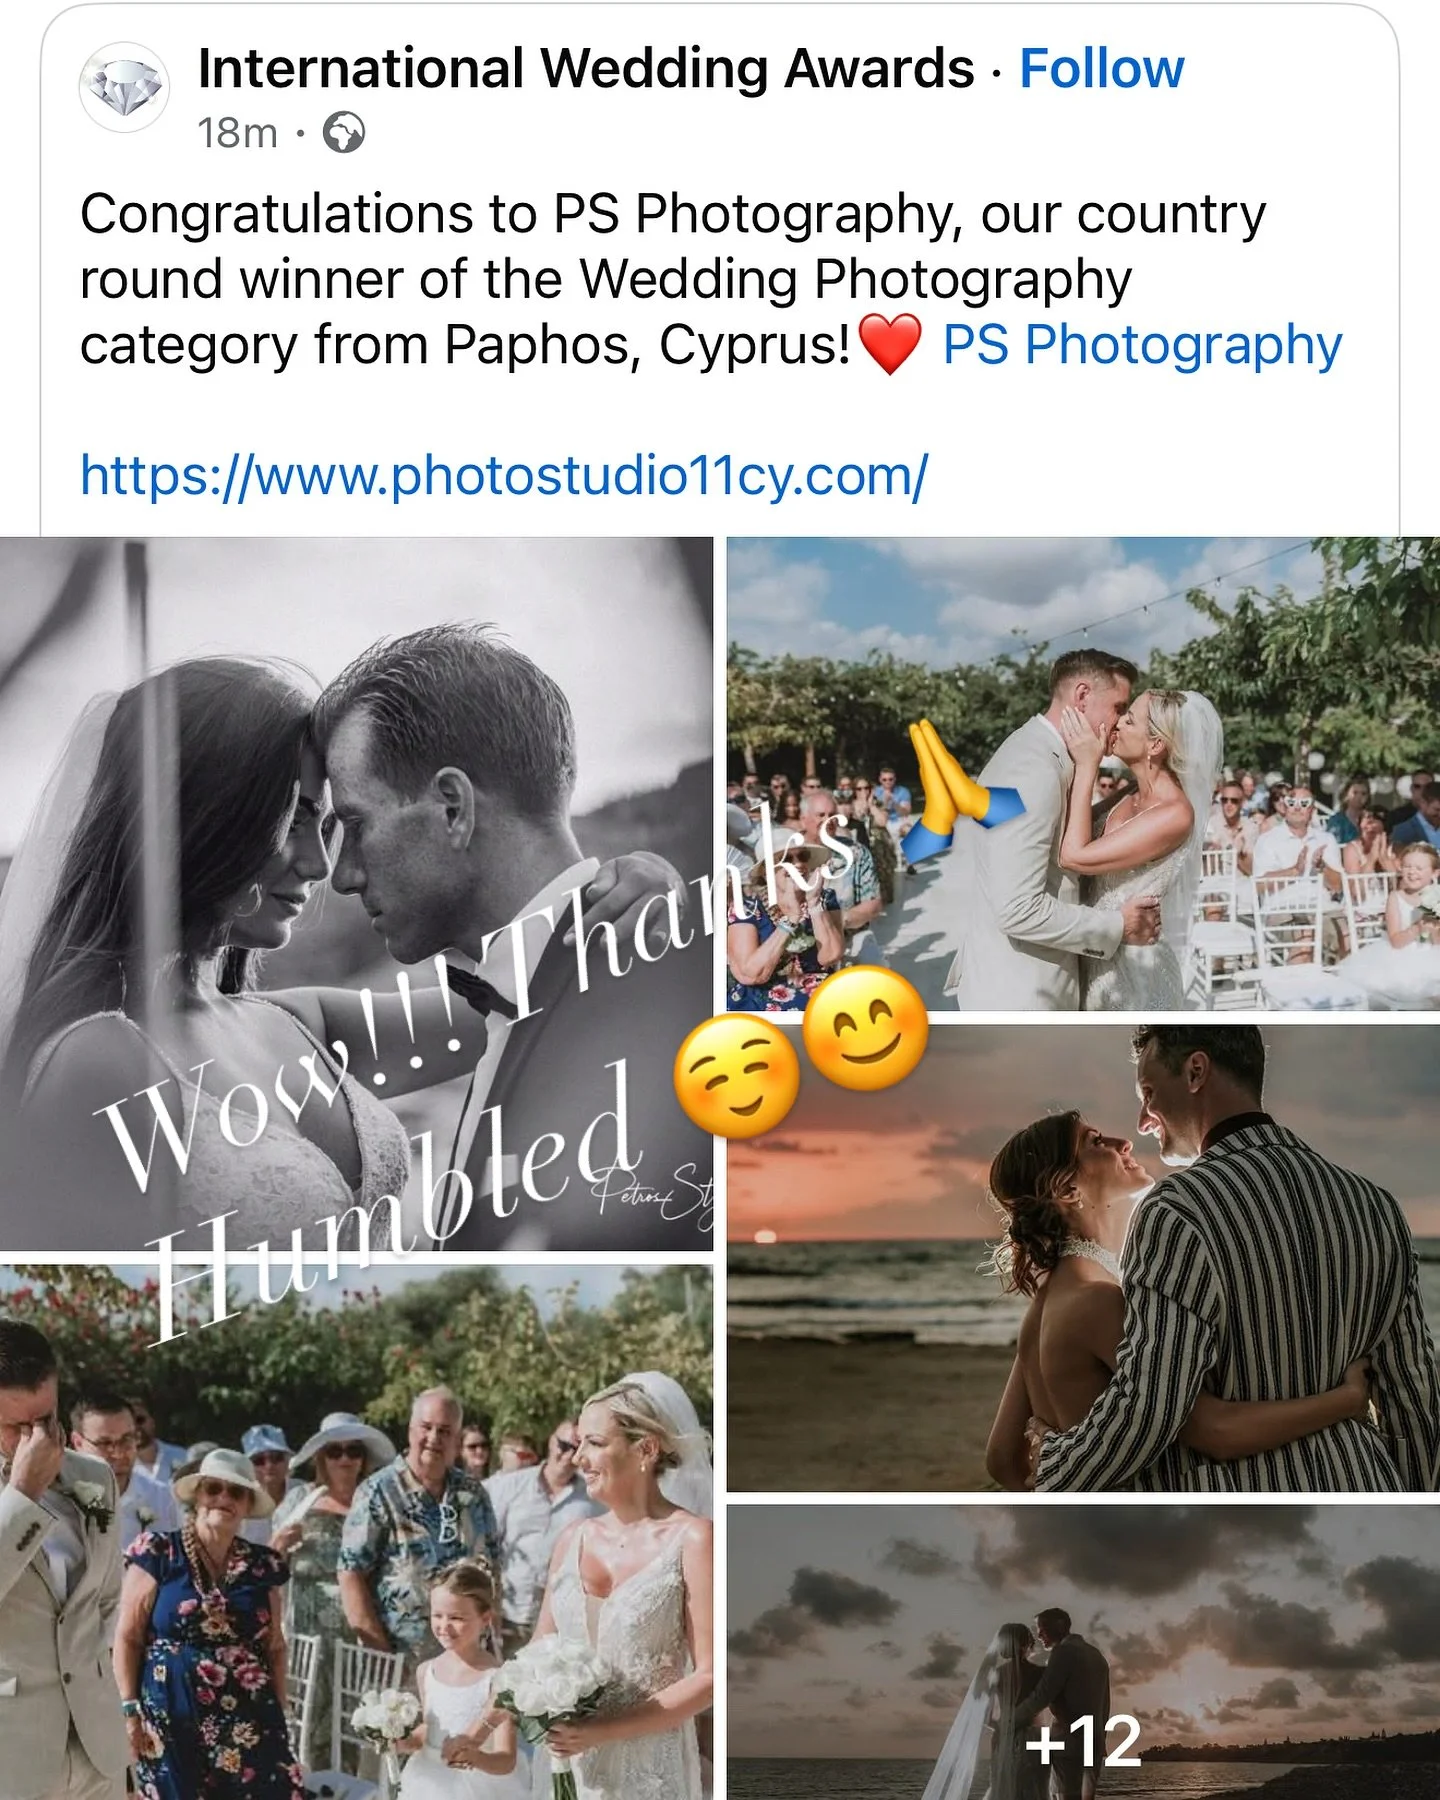This screenshot has height=1800, width=1440.
Task: Tap the smiling blush emoji sticker
Action: tap(865, 1029)
